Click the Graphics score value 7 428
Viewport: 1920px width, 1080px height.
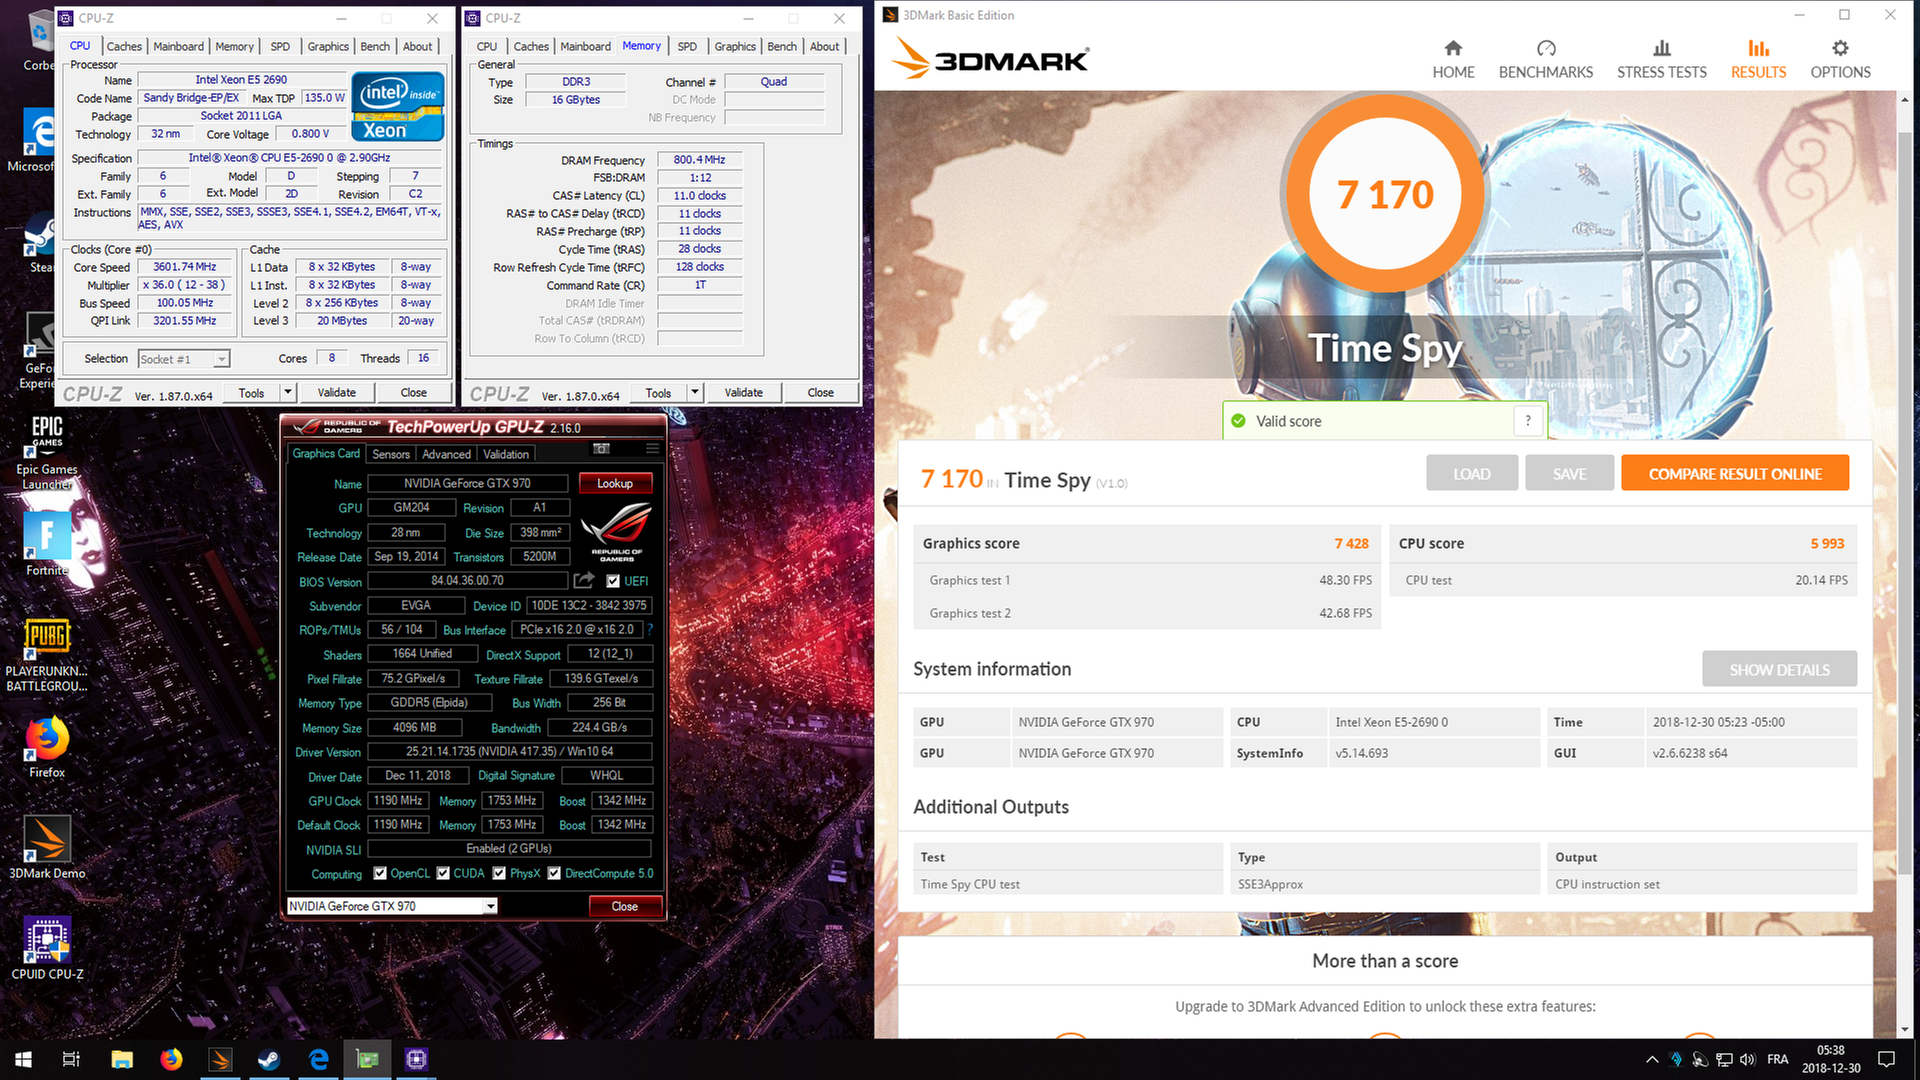coord(1351,543)
